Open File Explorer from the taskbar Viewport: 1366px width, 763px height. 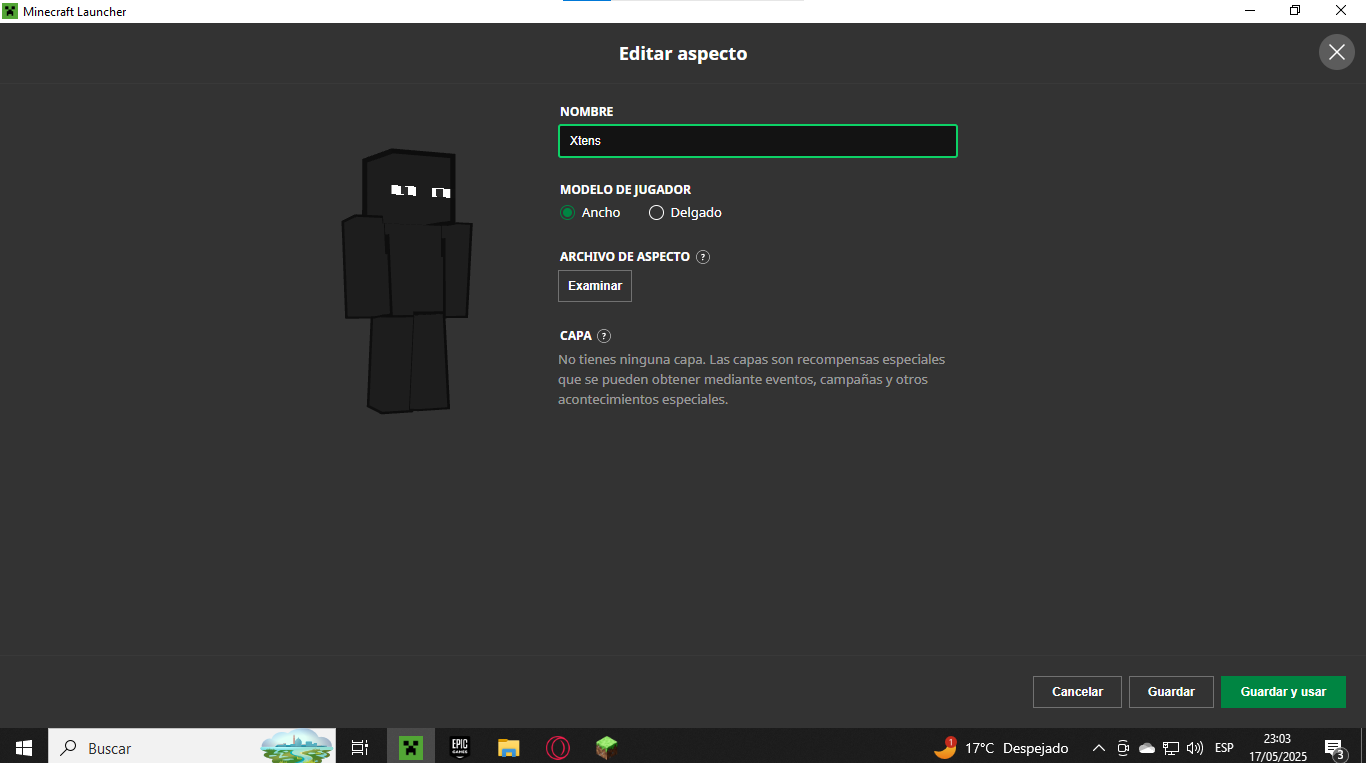coord(509,747)
